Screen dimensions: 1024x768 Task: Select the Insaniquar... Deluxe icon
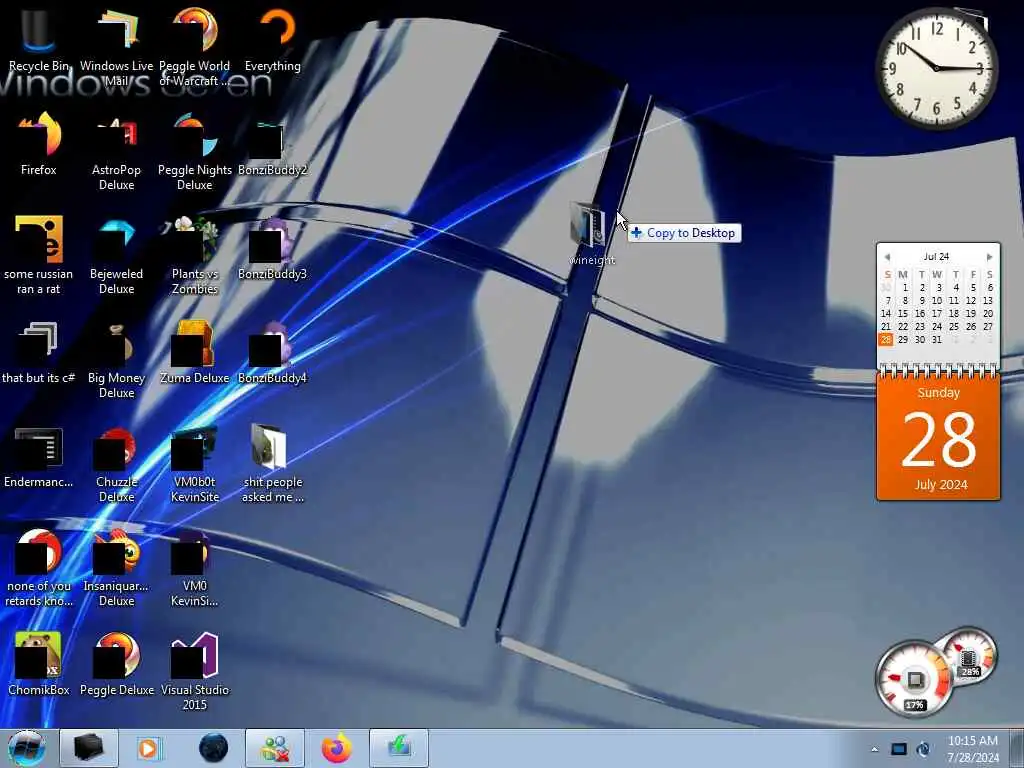[x=116, y=567]
